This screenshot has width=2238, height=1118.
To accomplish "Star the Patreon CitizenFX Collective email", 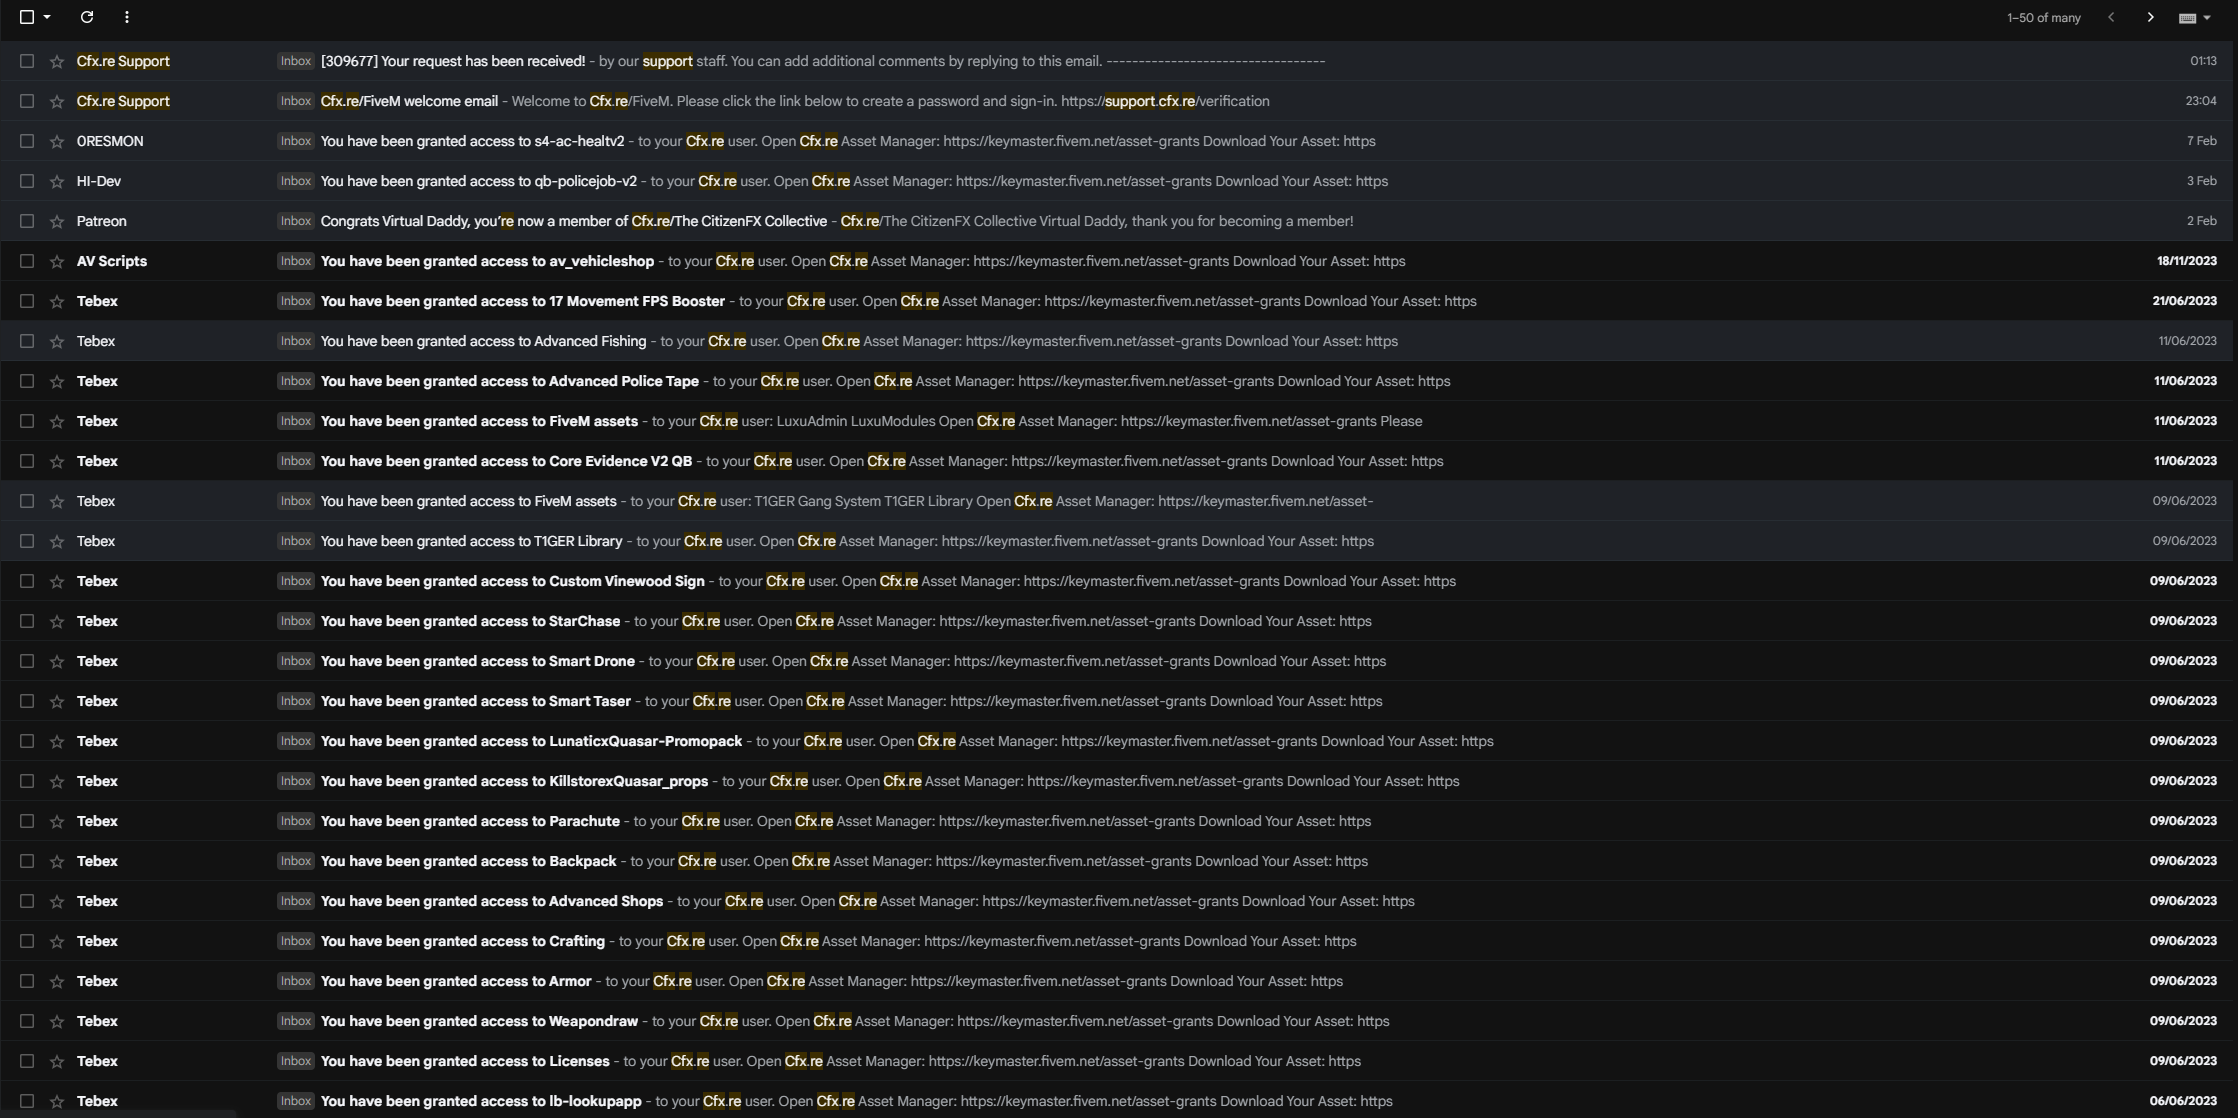I will tap(57, 221).
